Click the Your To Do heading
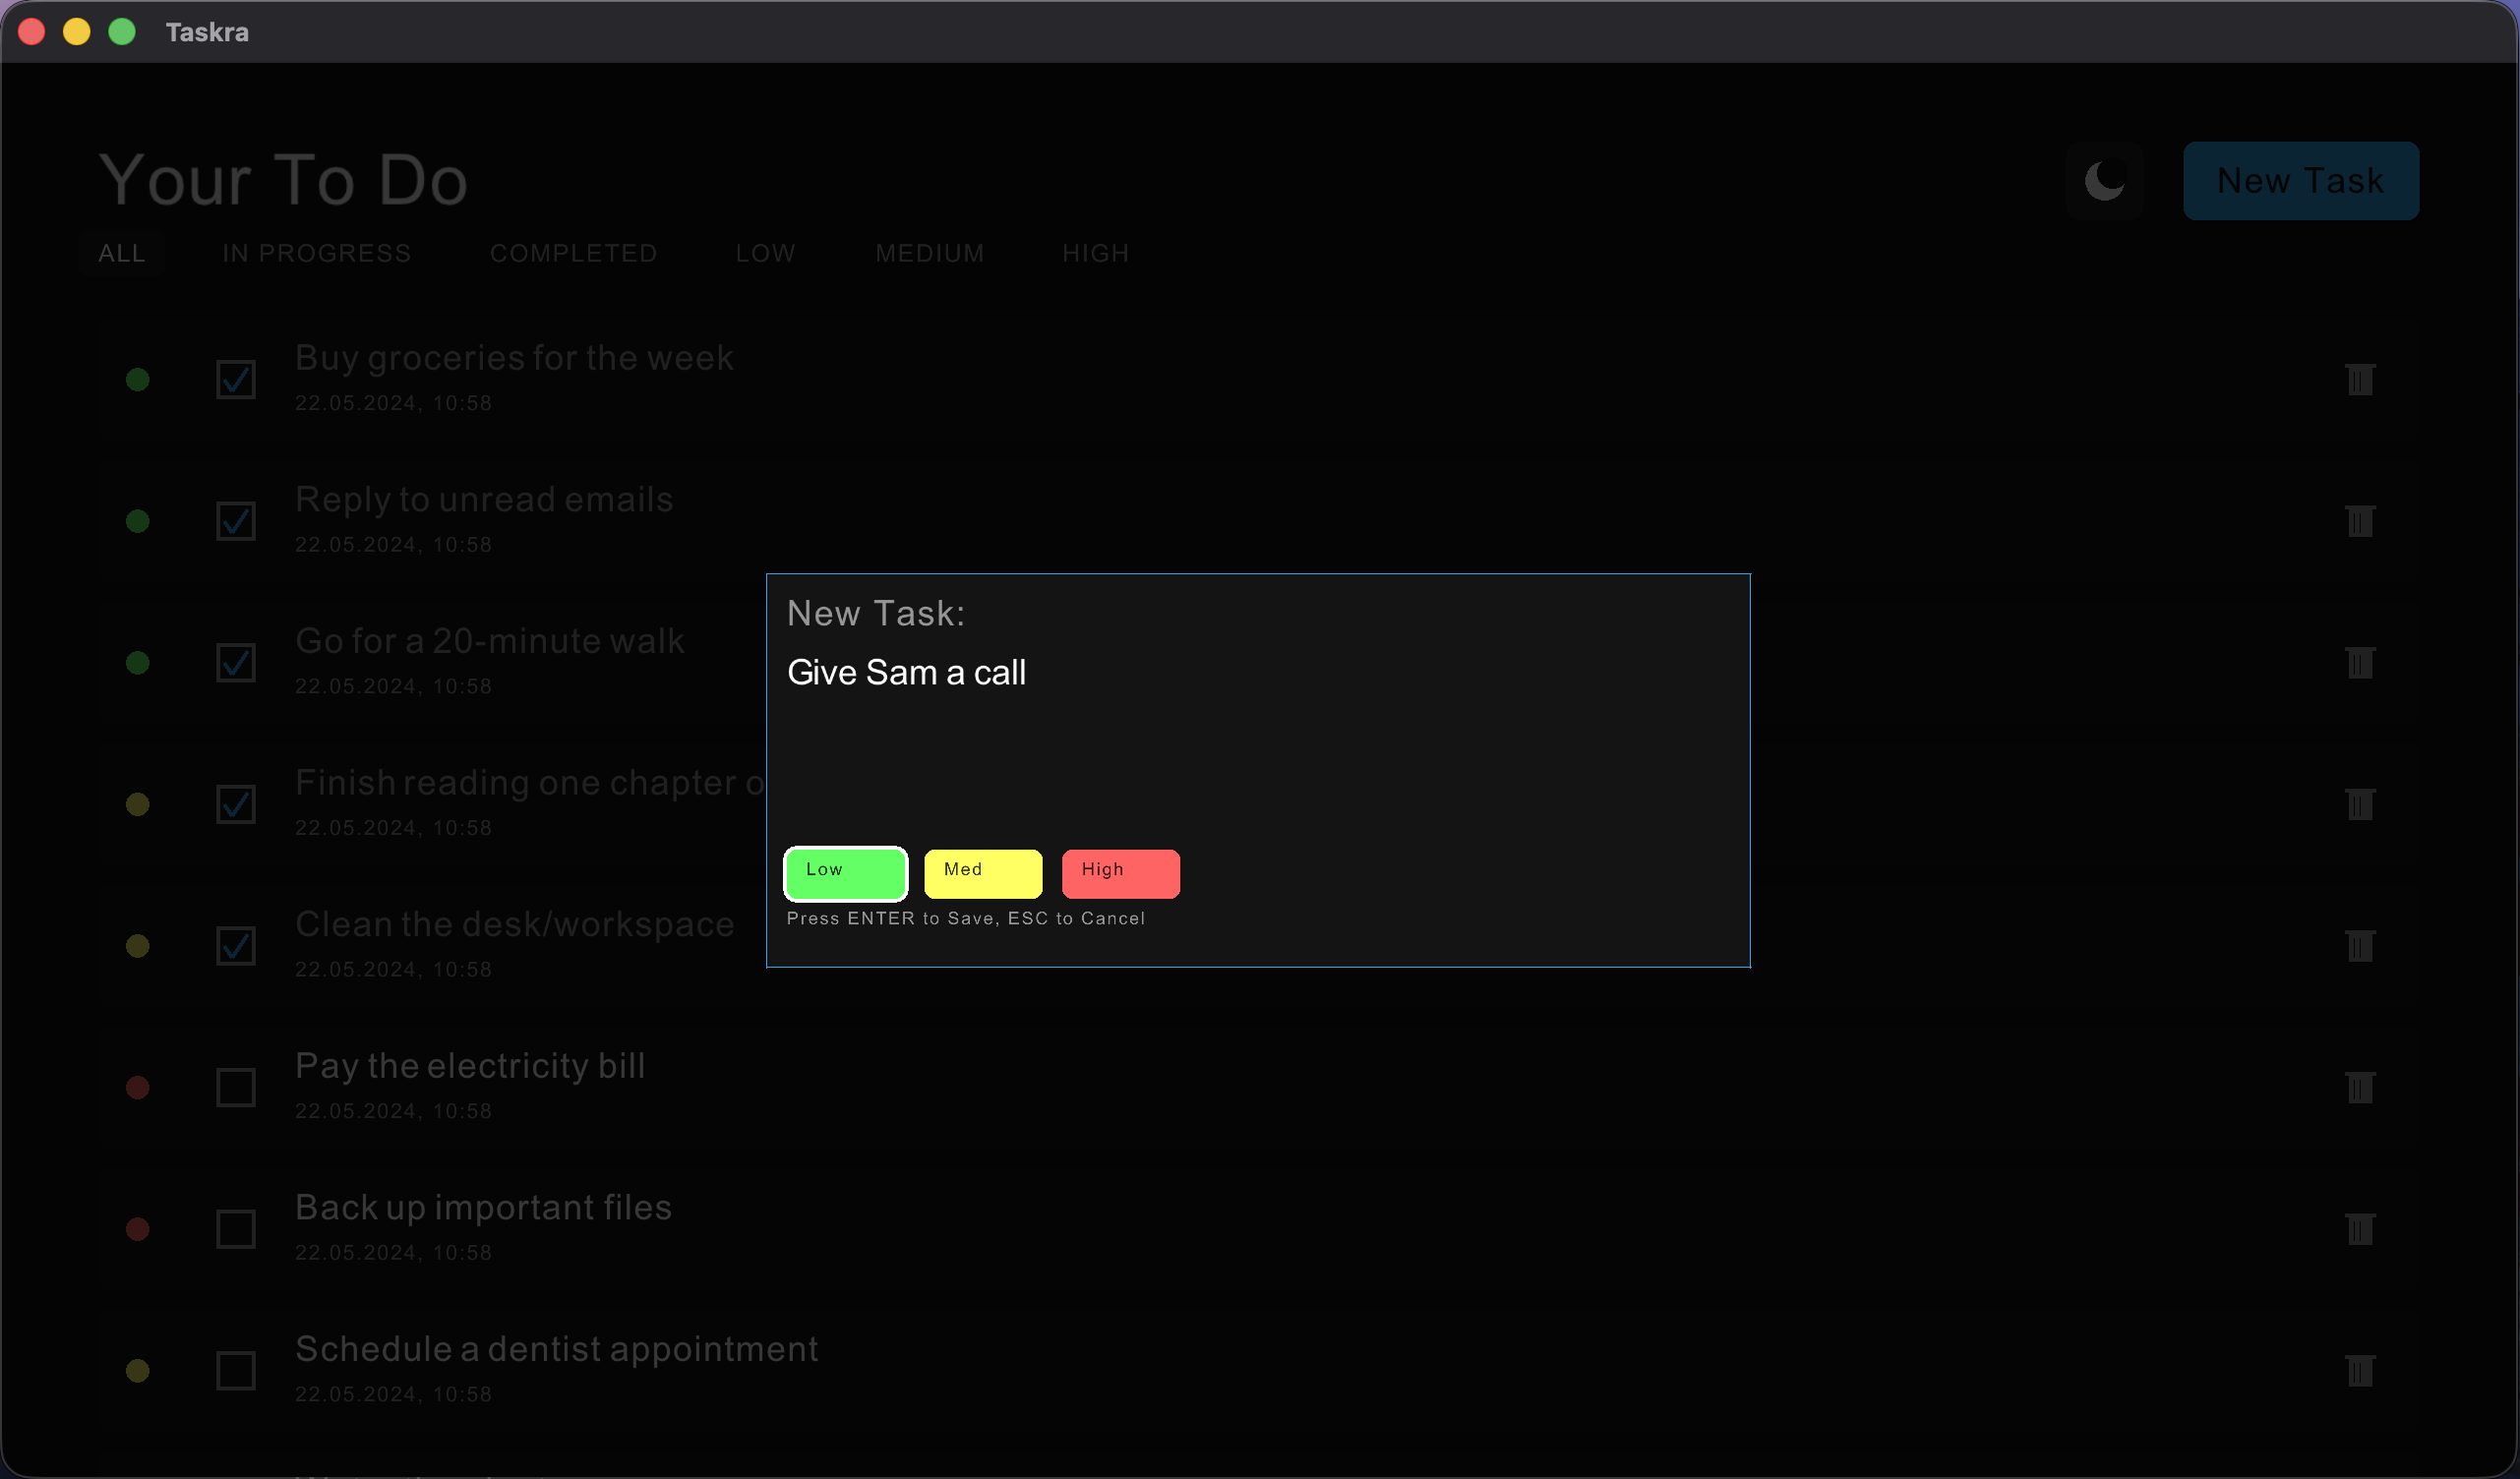Viewport: 2520px width, 1479px height. click(283, 180)
